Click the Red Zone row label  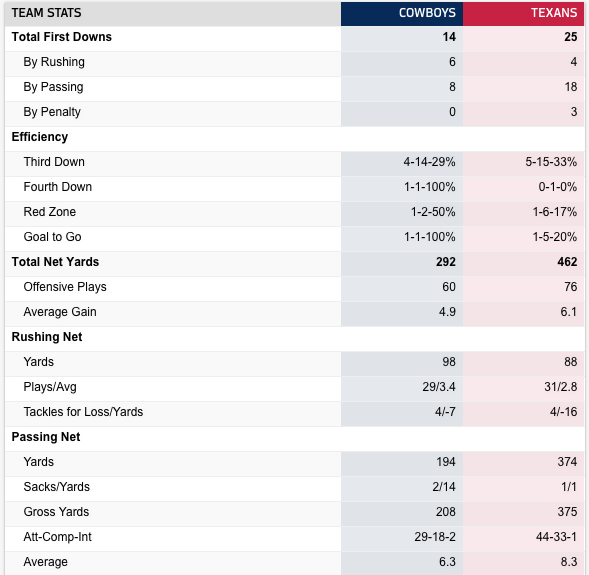tap(50, 212)
